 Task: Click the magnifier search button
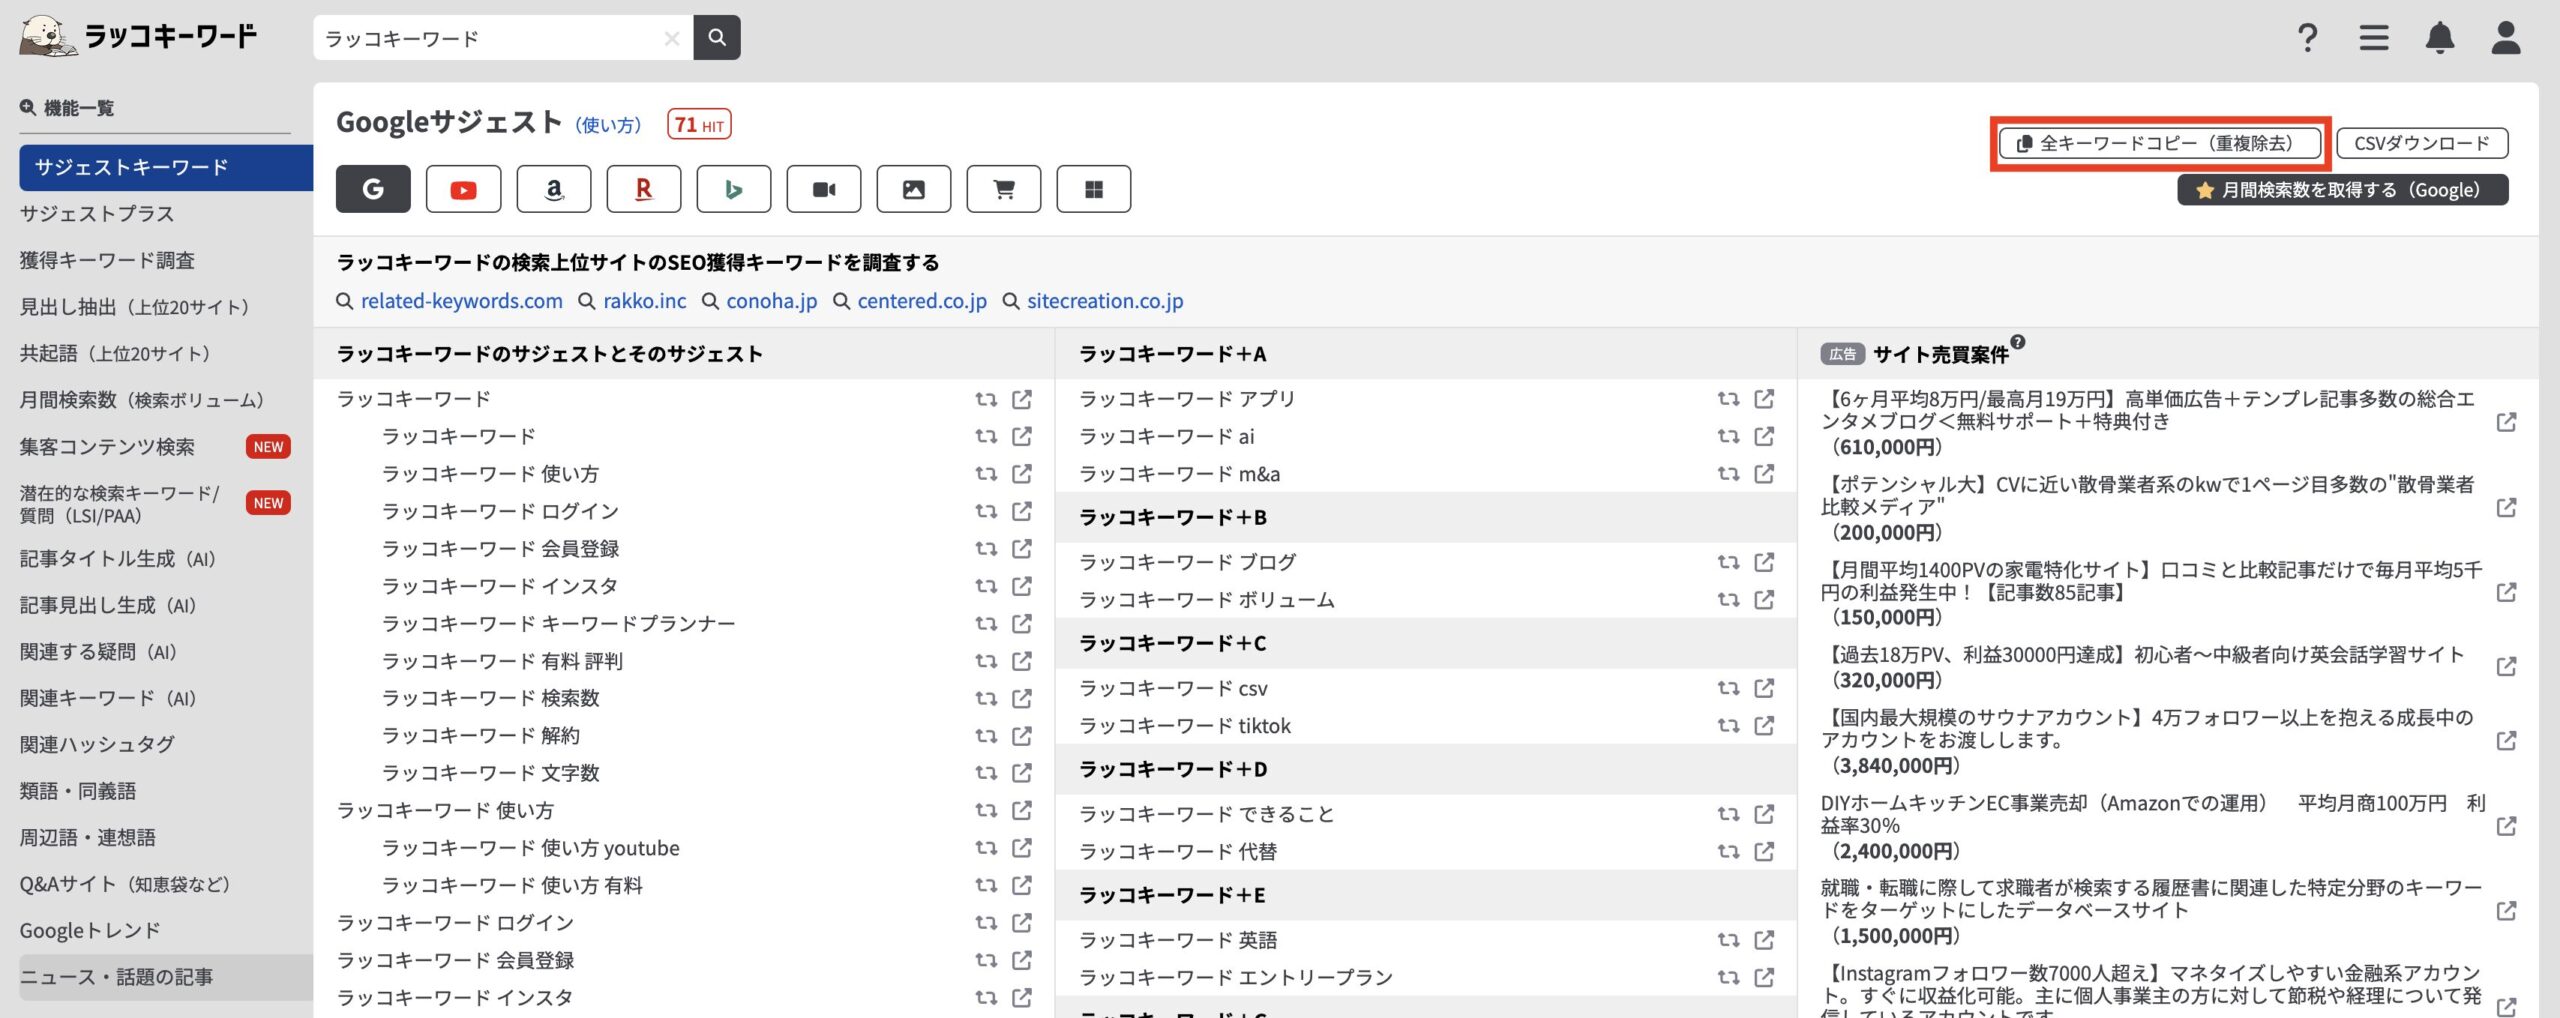click(717, 37)
